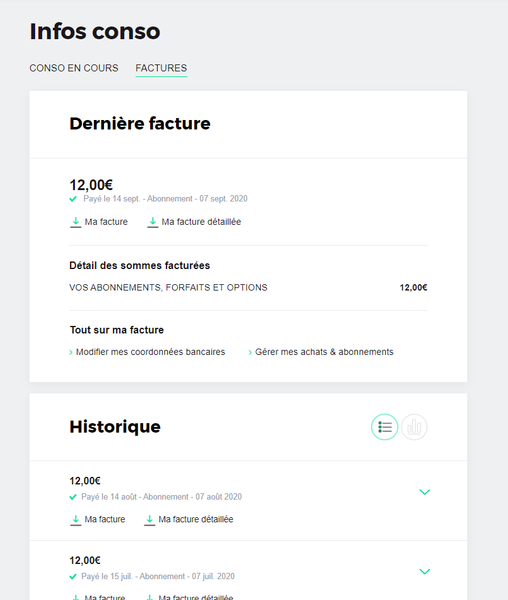
Task: Expand the August 2020 invoice chevron
Action: click(x=425, y=492)
